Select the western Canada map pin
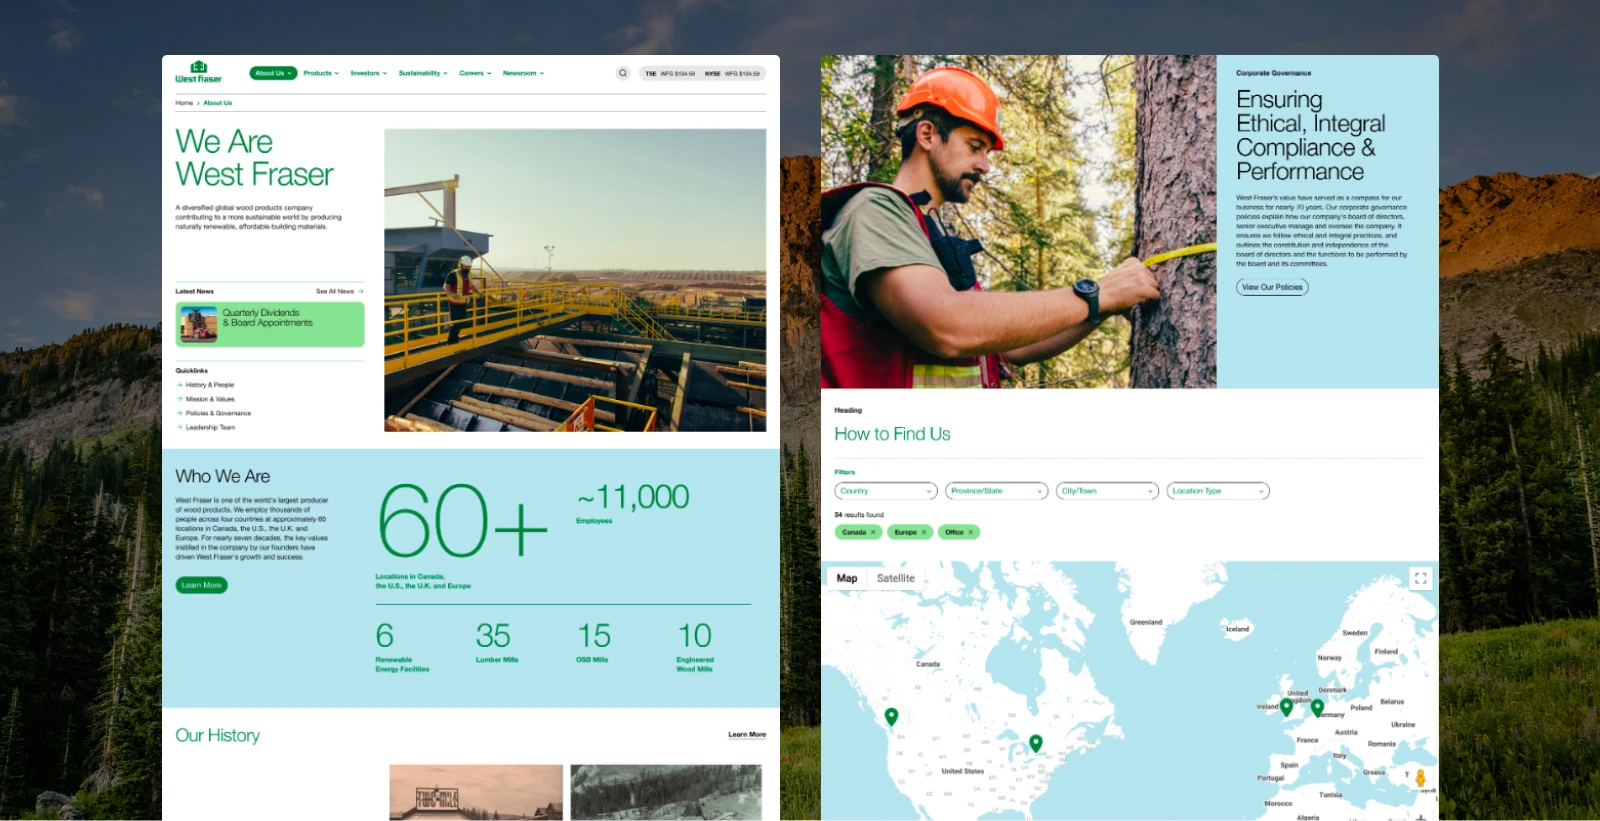 (x=891, y=716)
